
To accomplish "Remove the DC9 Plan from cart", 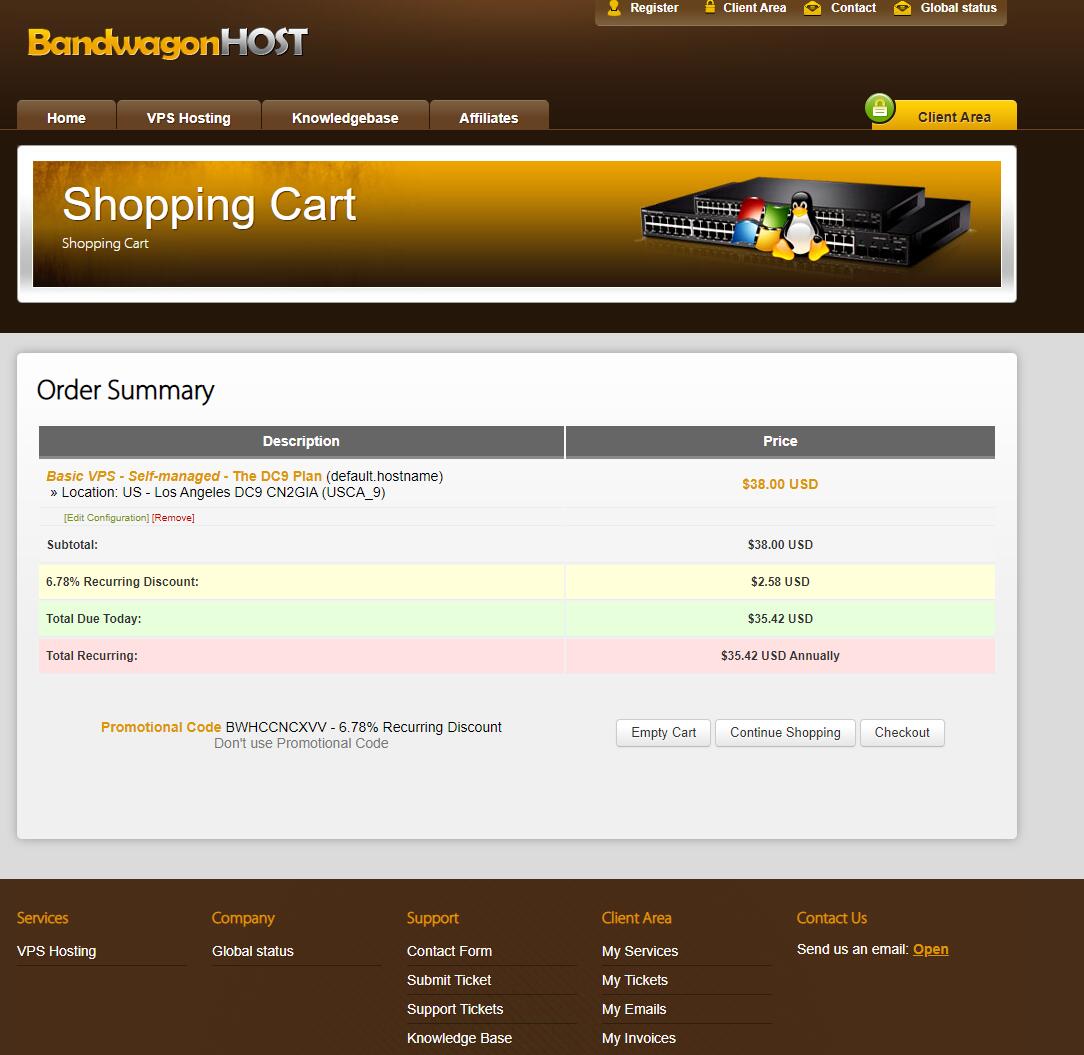I will tap(173, 518).
